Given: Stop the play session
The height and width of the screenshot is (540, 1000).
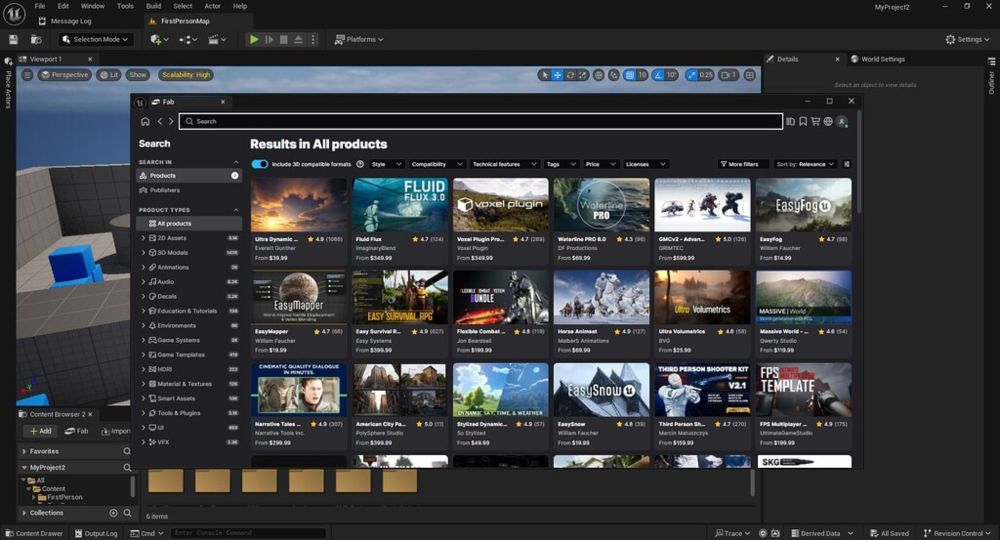Looking at the screenshot, I should coord(284,40).
